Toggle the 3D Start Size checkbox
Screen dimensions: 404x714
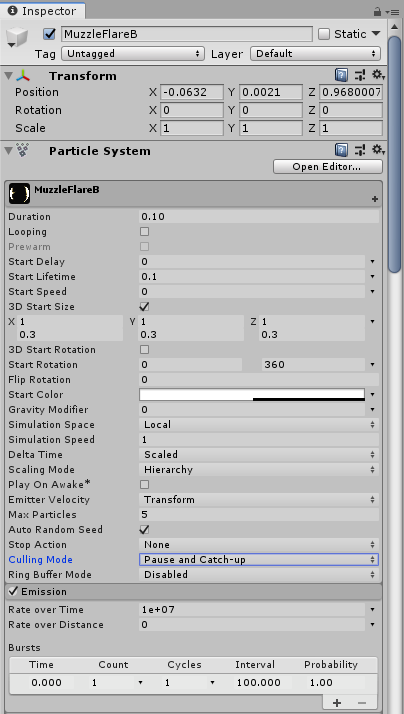[x=144, y=307]
